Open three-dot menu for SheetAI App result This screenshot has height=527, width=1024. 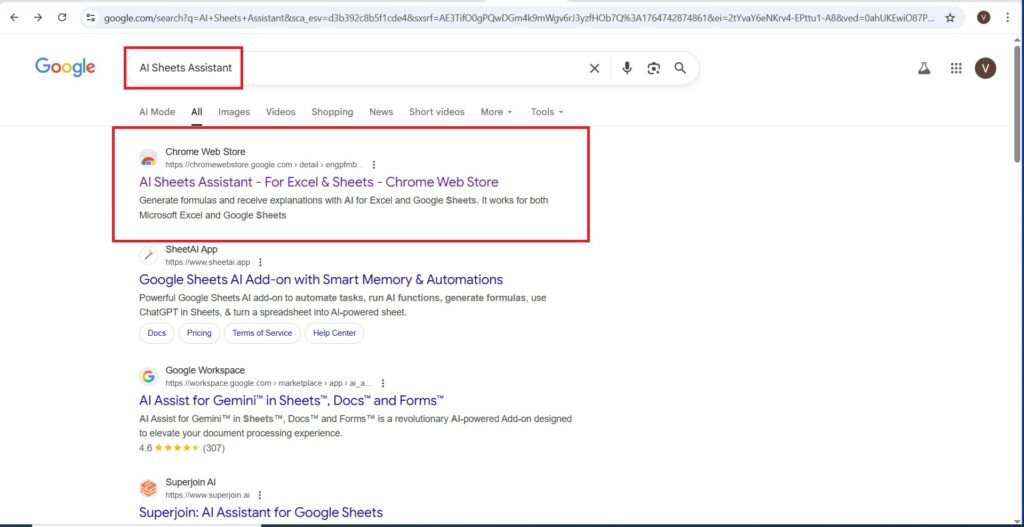click(x=261, y=262)
